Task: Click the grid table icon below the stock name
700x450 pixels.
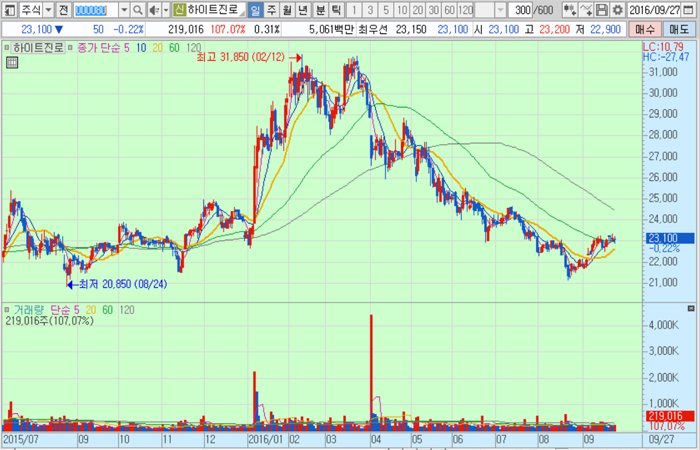Action: [x=11, y=62]
